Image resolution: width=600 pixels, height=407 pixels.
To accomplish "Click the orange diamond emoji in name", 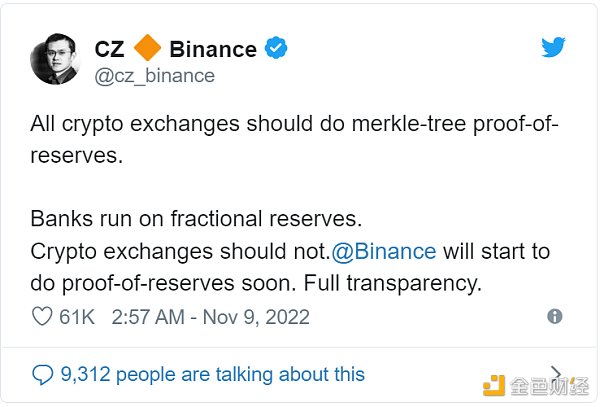I will click(148, 48).
